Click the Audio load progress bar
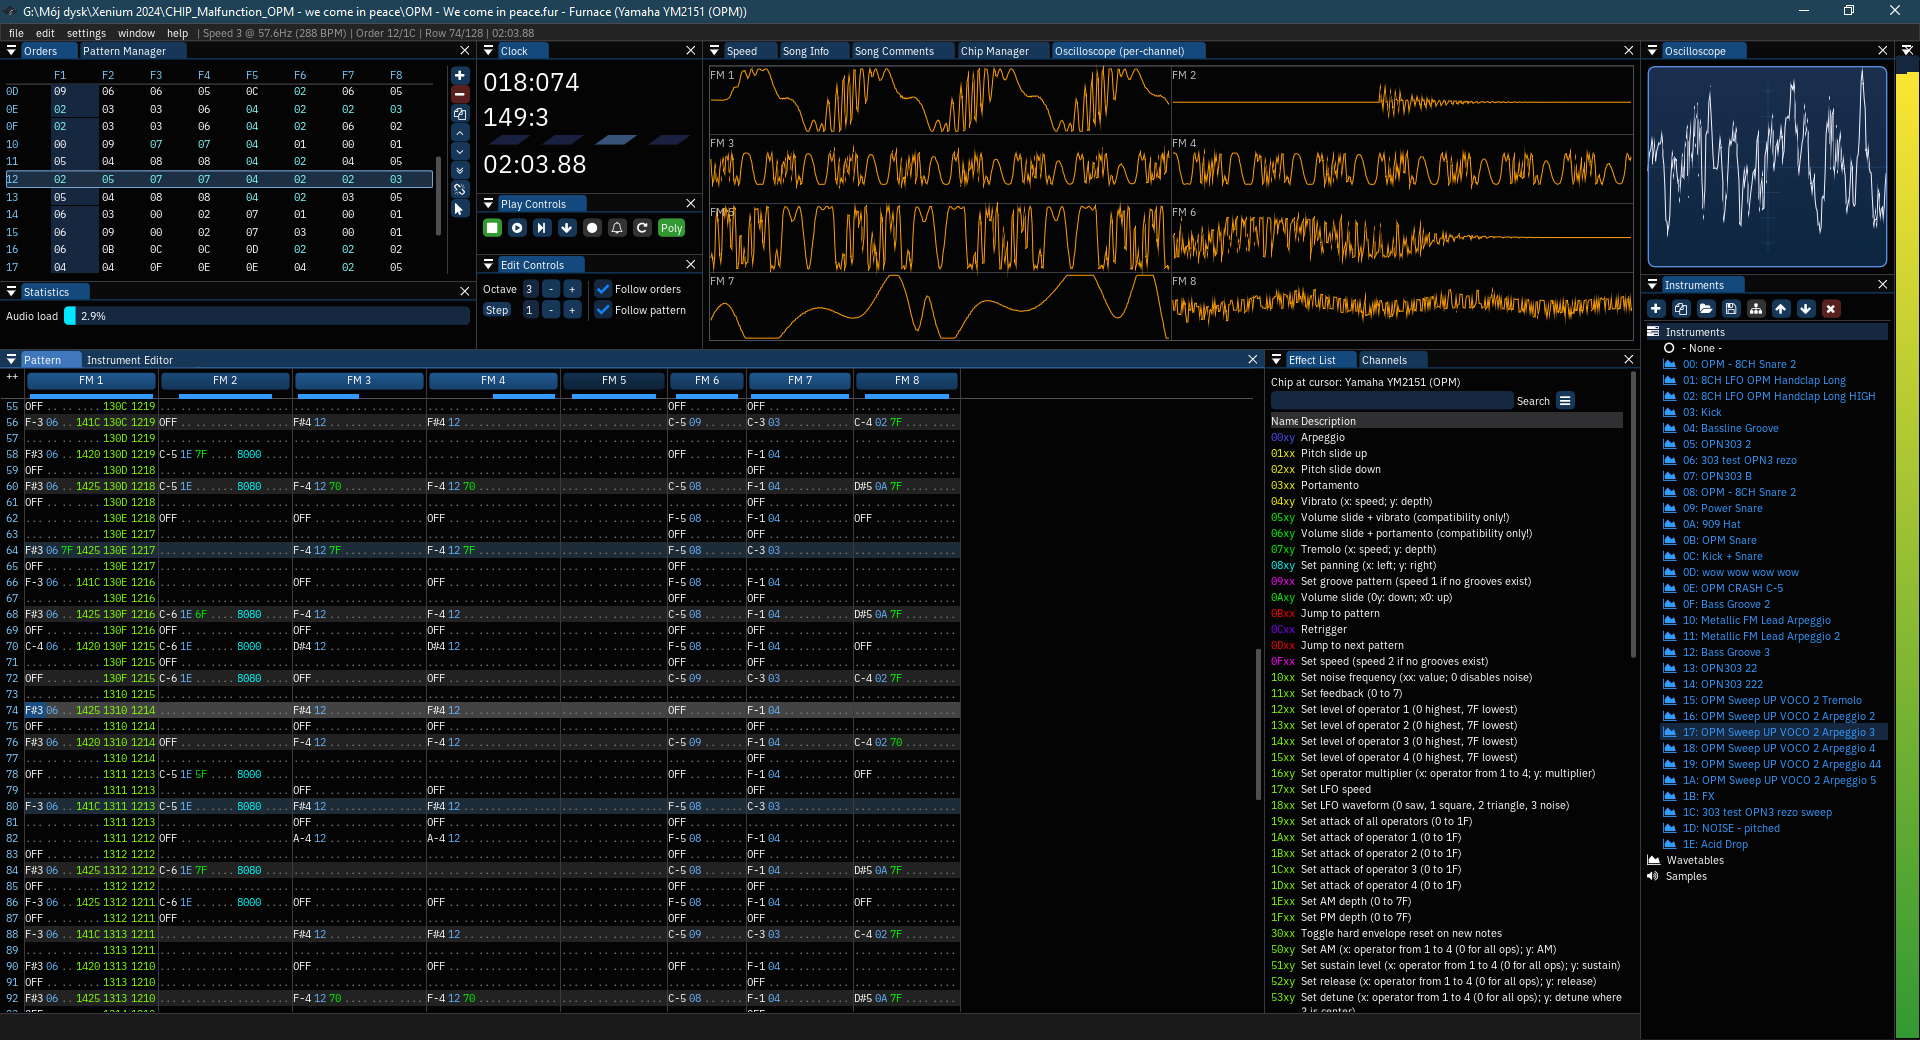 [267, 316]
